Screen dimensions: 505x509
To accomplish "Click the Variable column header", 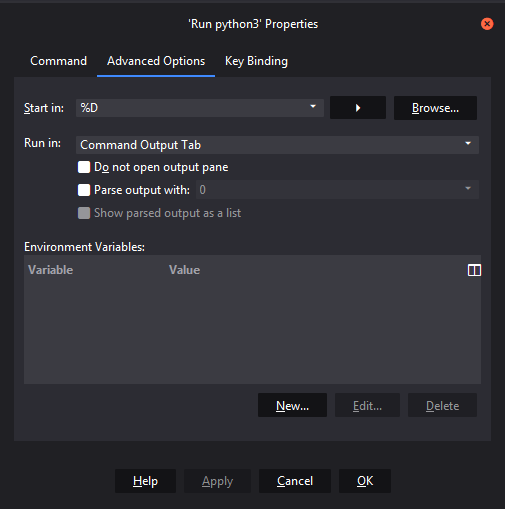I will click(x=51, y=270).
